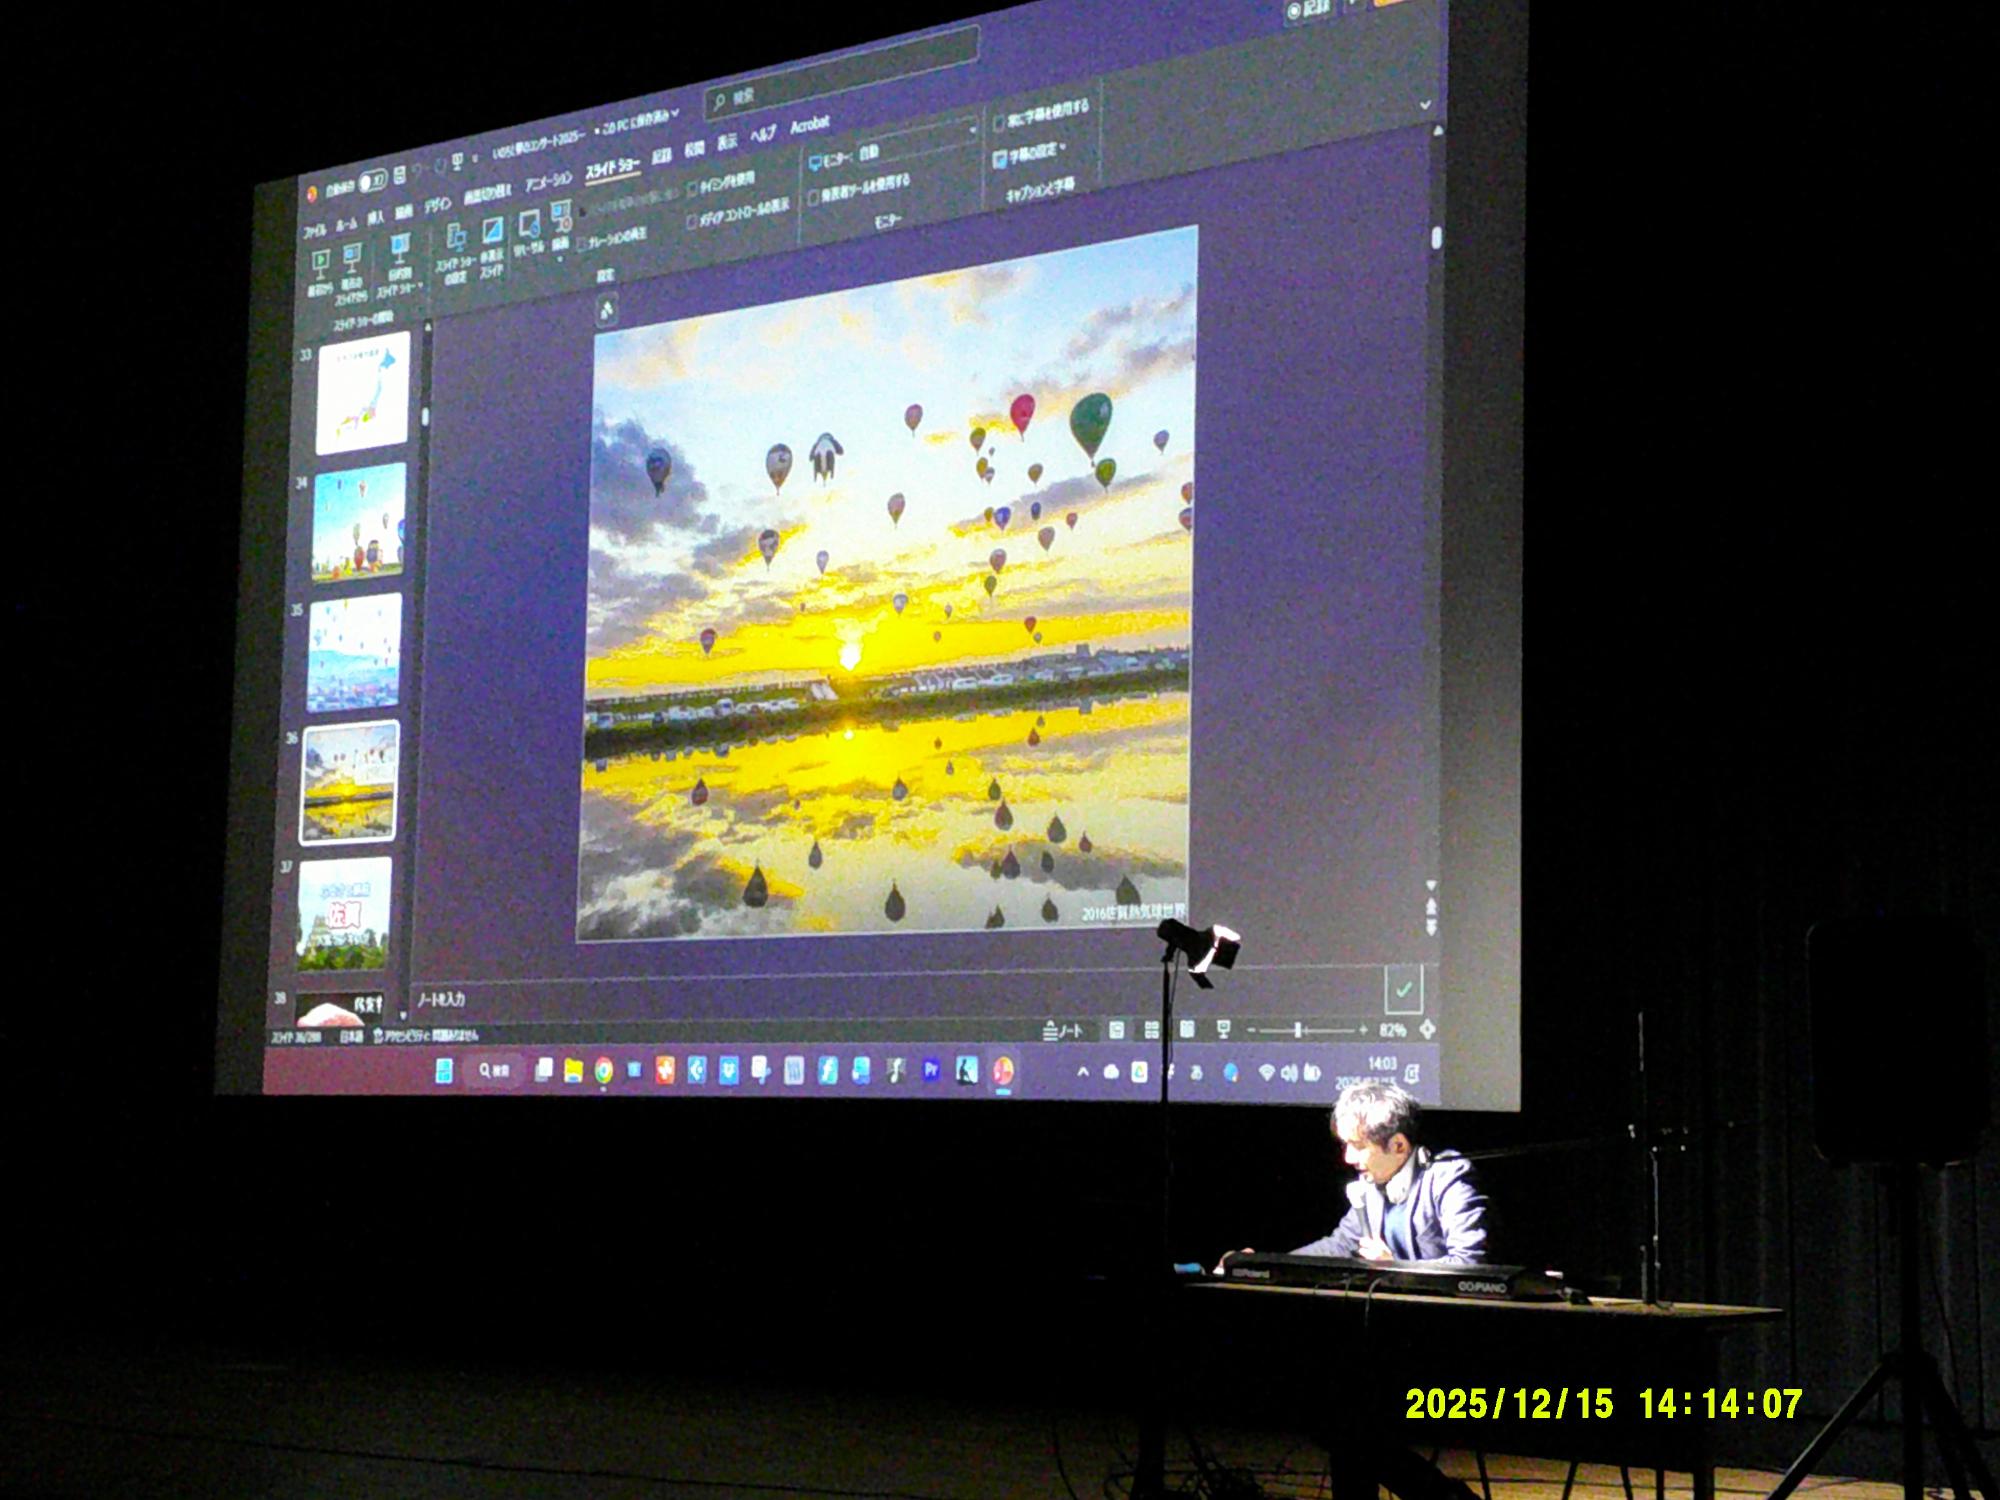Select slide 34 thumbnail in the panel
Viewport: 2000px width, 1500px height.
(x=359, y=522)
